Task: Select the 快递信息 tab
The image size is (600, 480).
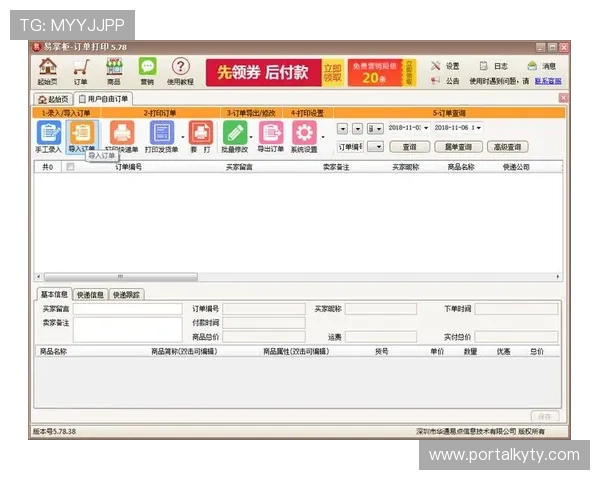Action: click(x=90, y=295)
